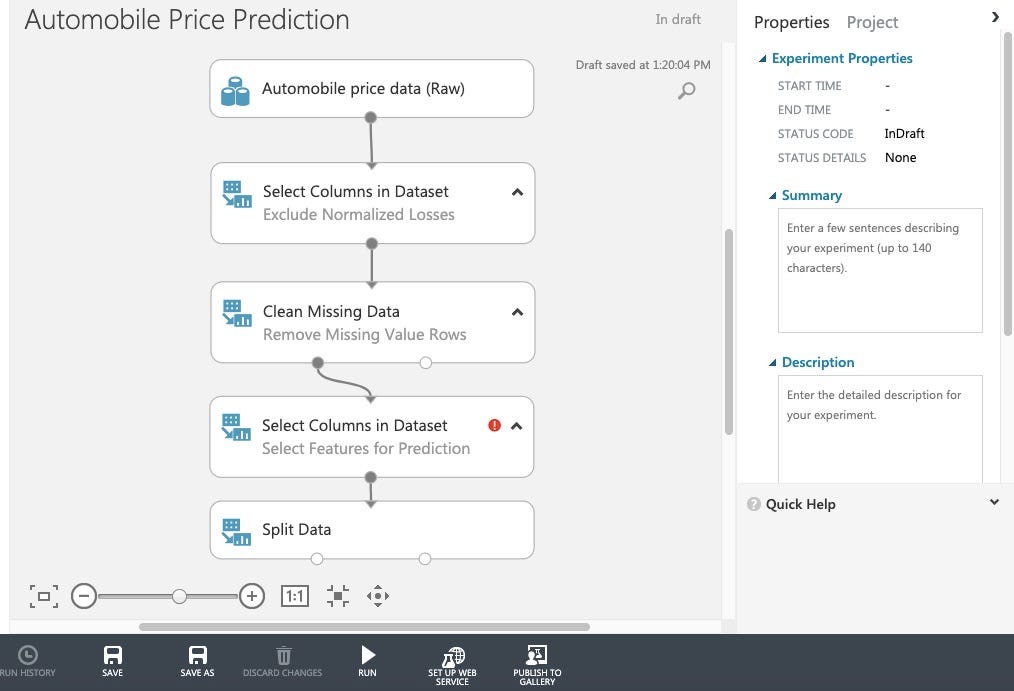Click into the Summary text box
1014x691 pixels.
click(880, 270)
